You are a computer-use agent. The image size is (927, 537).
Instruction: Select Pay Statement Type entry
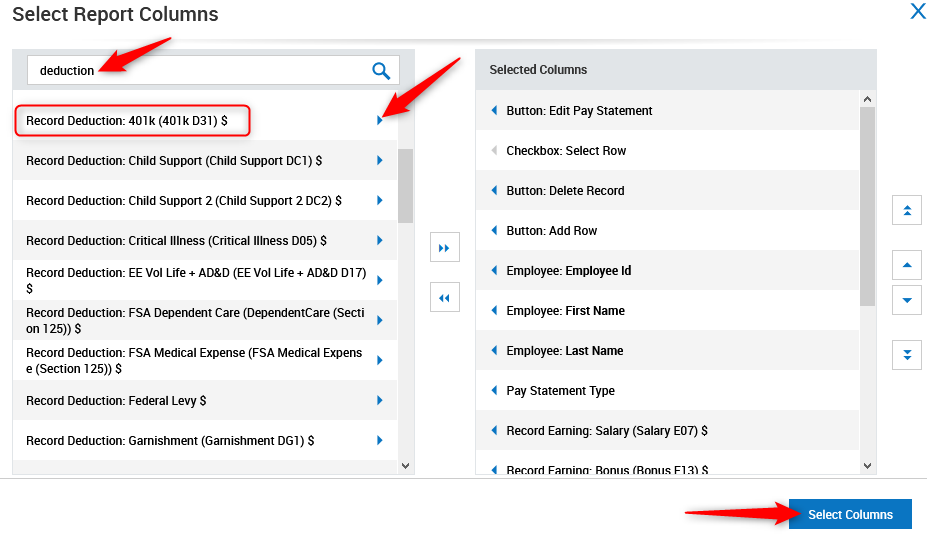[x=667, y=390]
